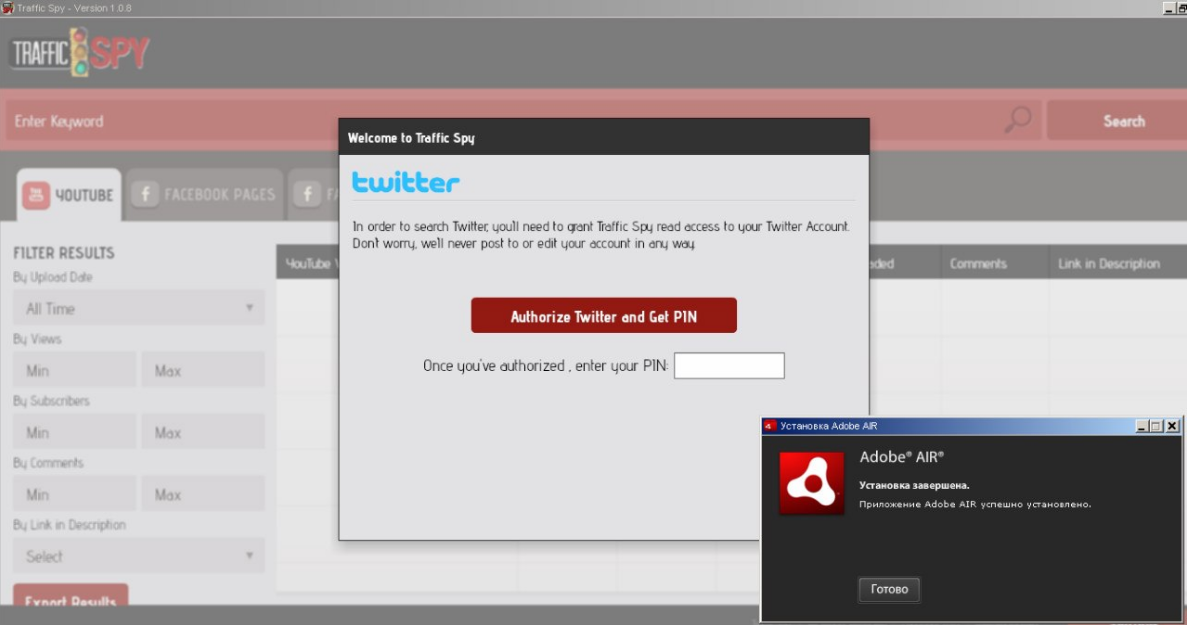The width and height of the screenshot is (1187, 625).
Task: Expand the Link in Description Select dropdown
Action: [x=138, y=556]
